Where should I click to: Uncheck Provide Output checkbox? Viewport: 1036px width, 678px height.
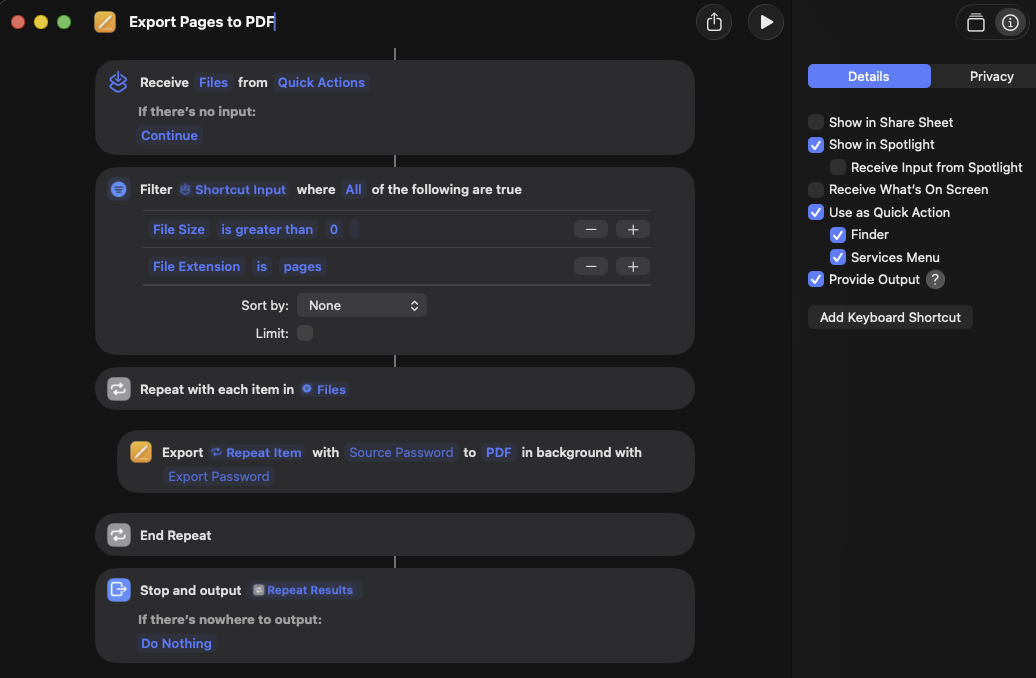click(x=816, y=280)
